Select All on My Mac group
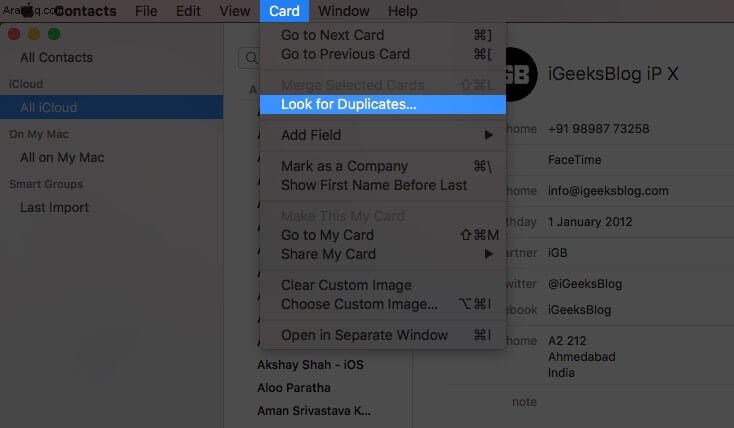734x428 pixels. point(62,158)
